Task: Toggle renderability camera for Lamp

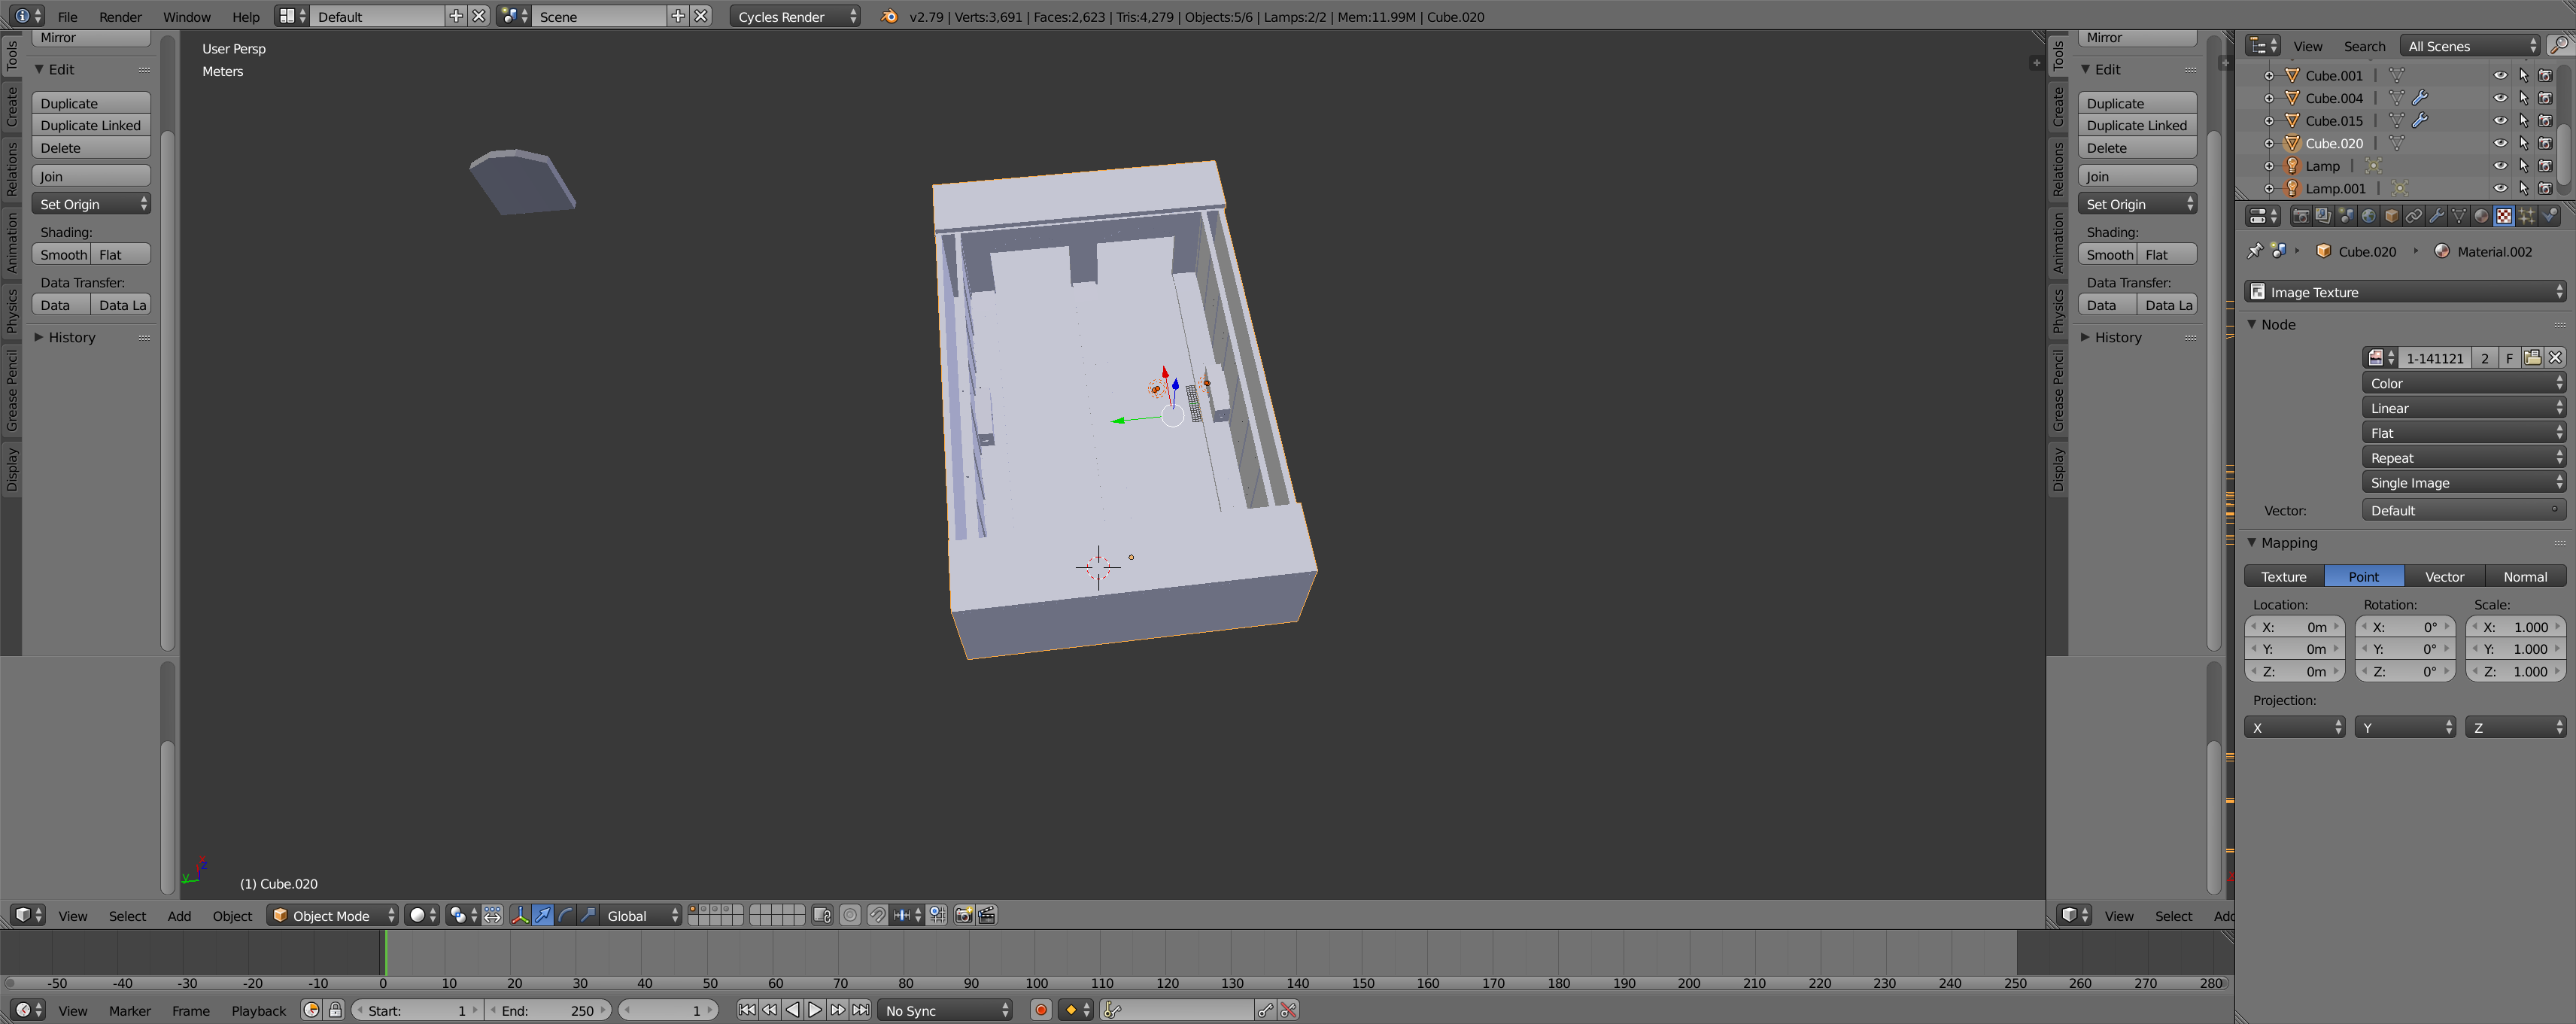Action: [x=2546, y=166]
